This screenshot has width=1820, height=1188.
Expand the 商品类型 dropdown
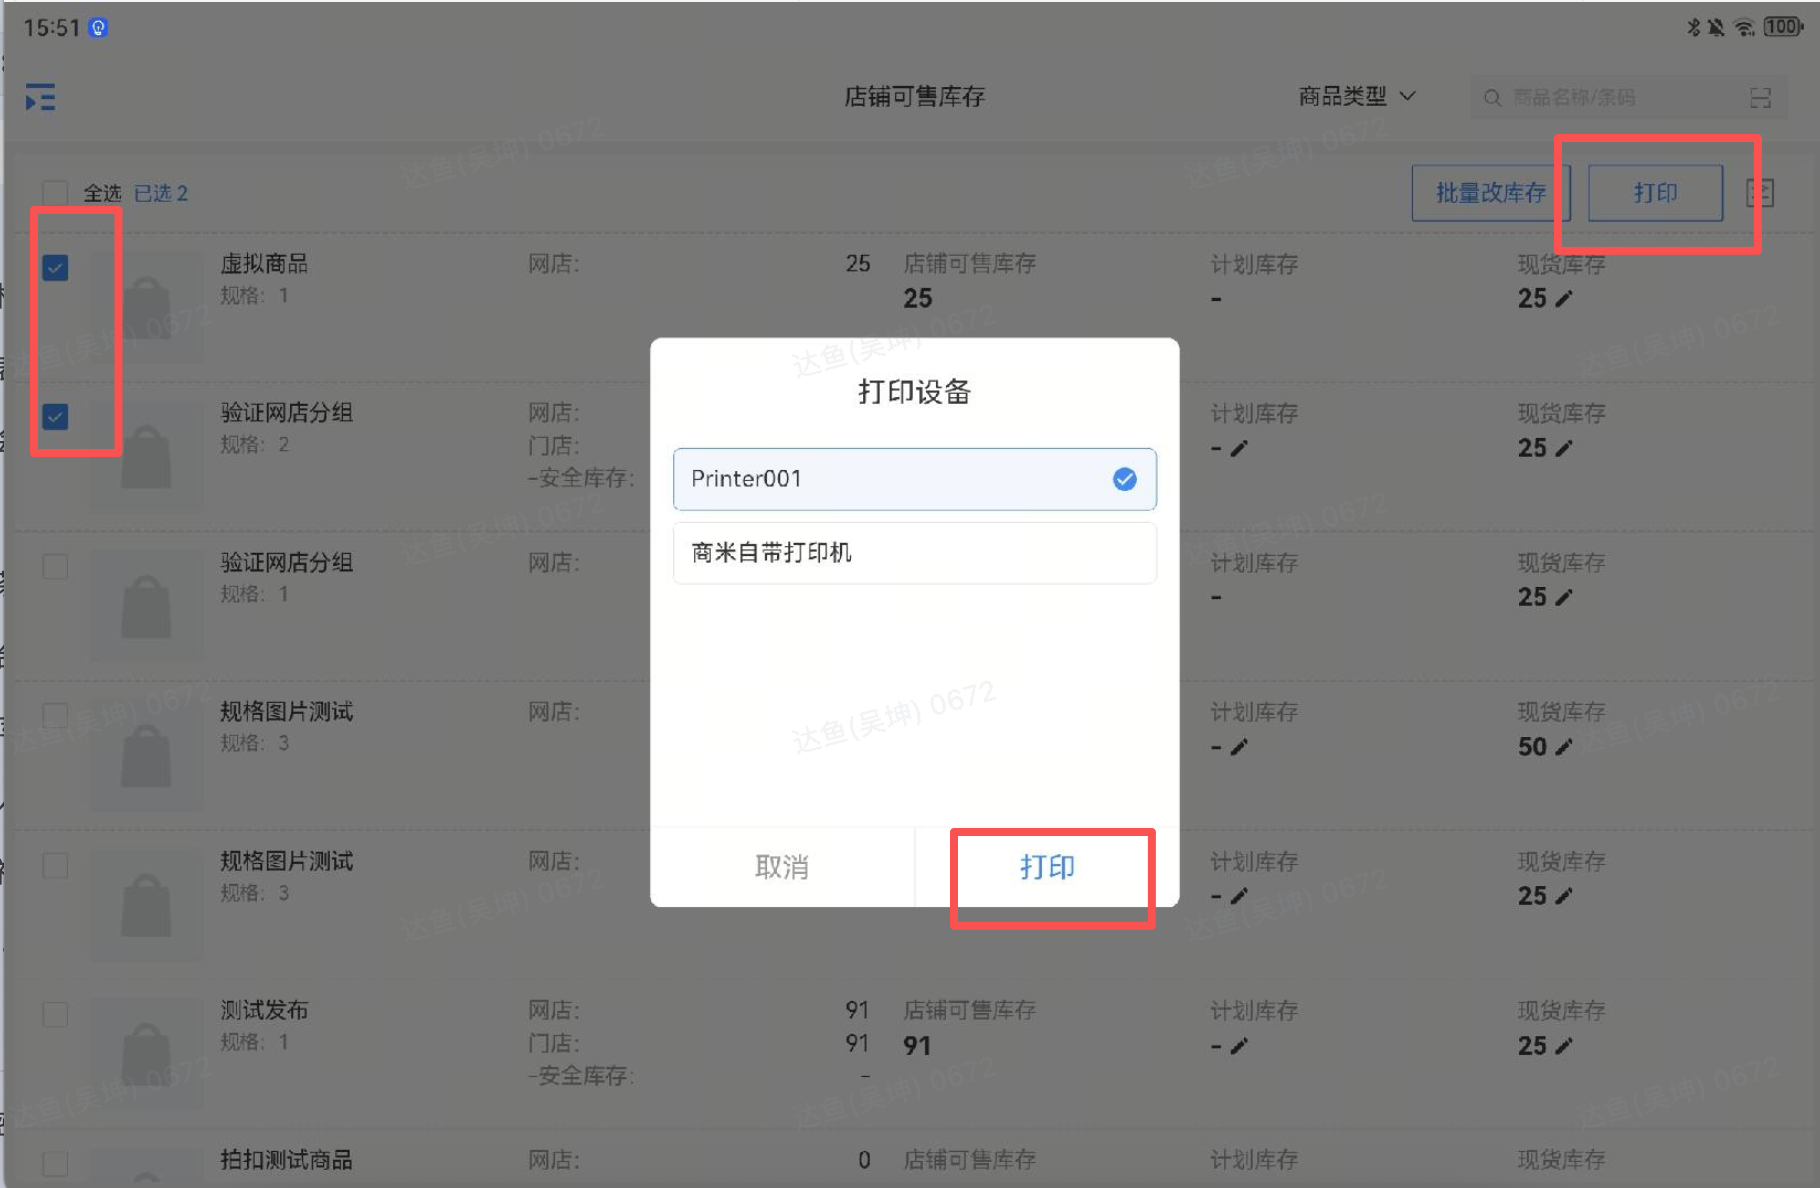(x=1356, y=96)
